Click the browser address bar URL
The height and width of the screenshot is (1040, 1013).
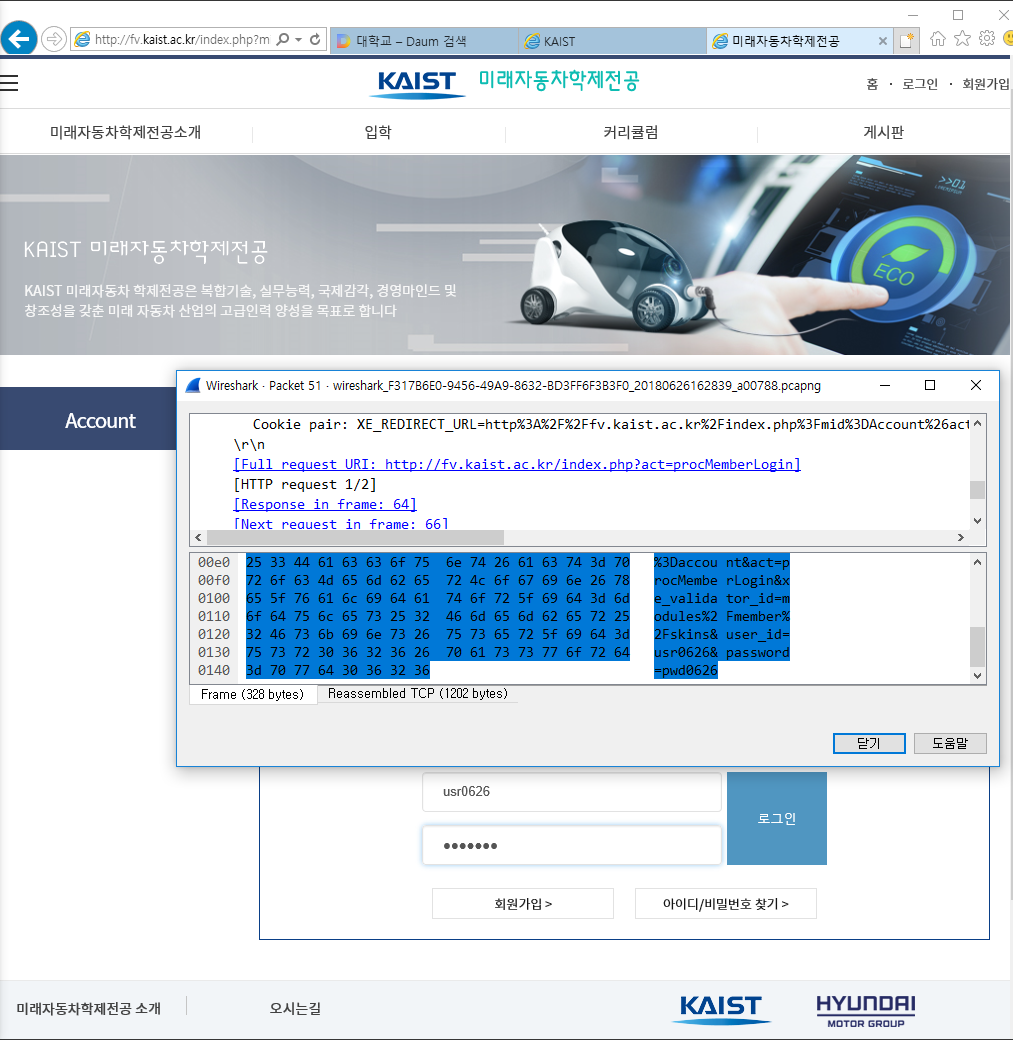point(182,40)
